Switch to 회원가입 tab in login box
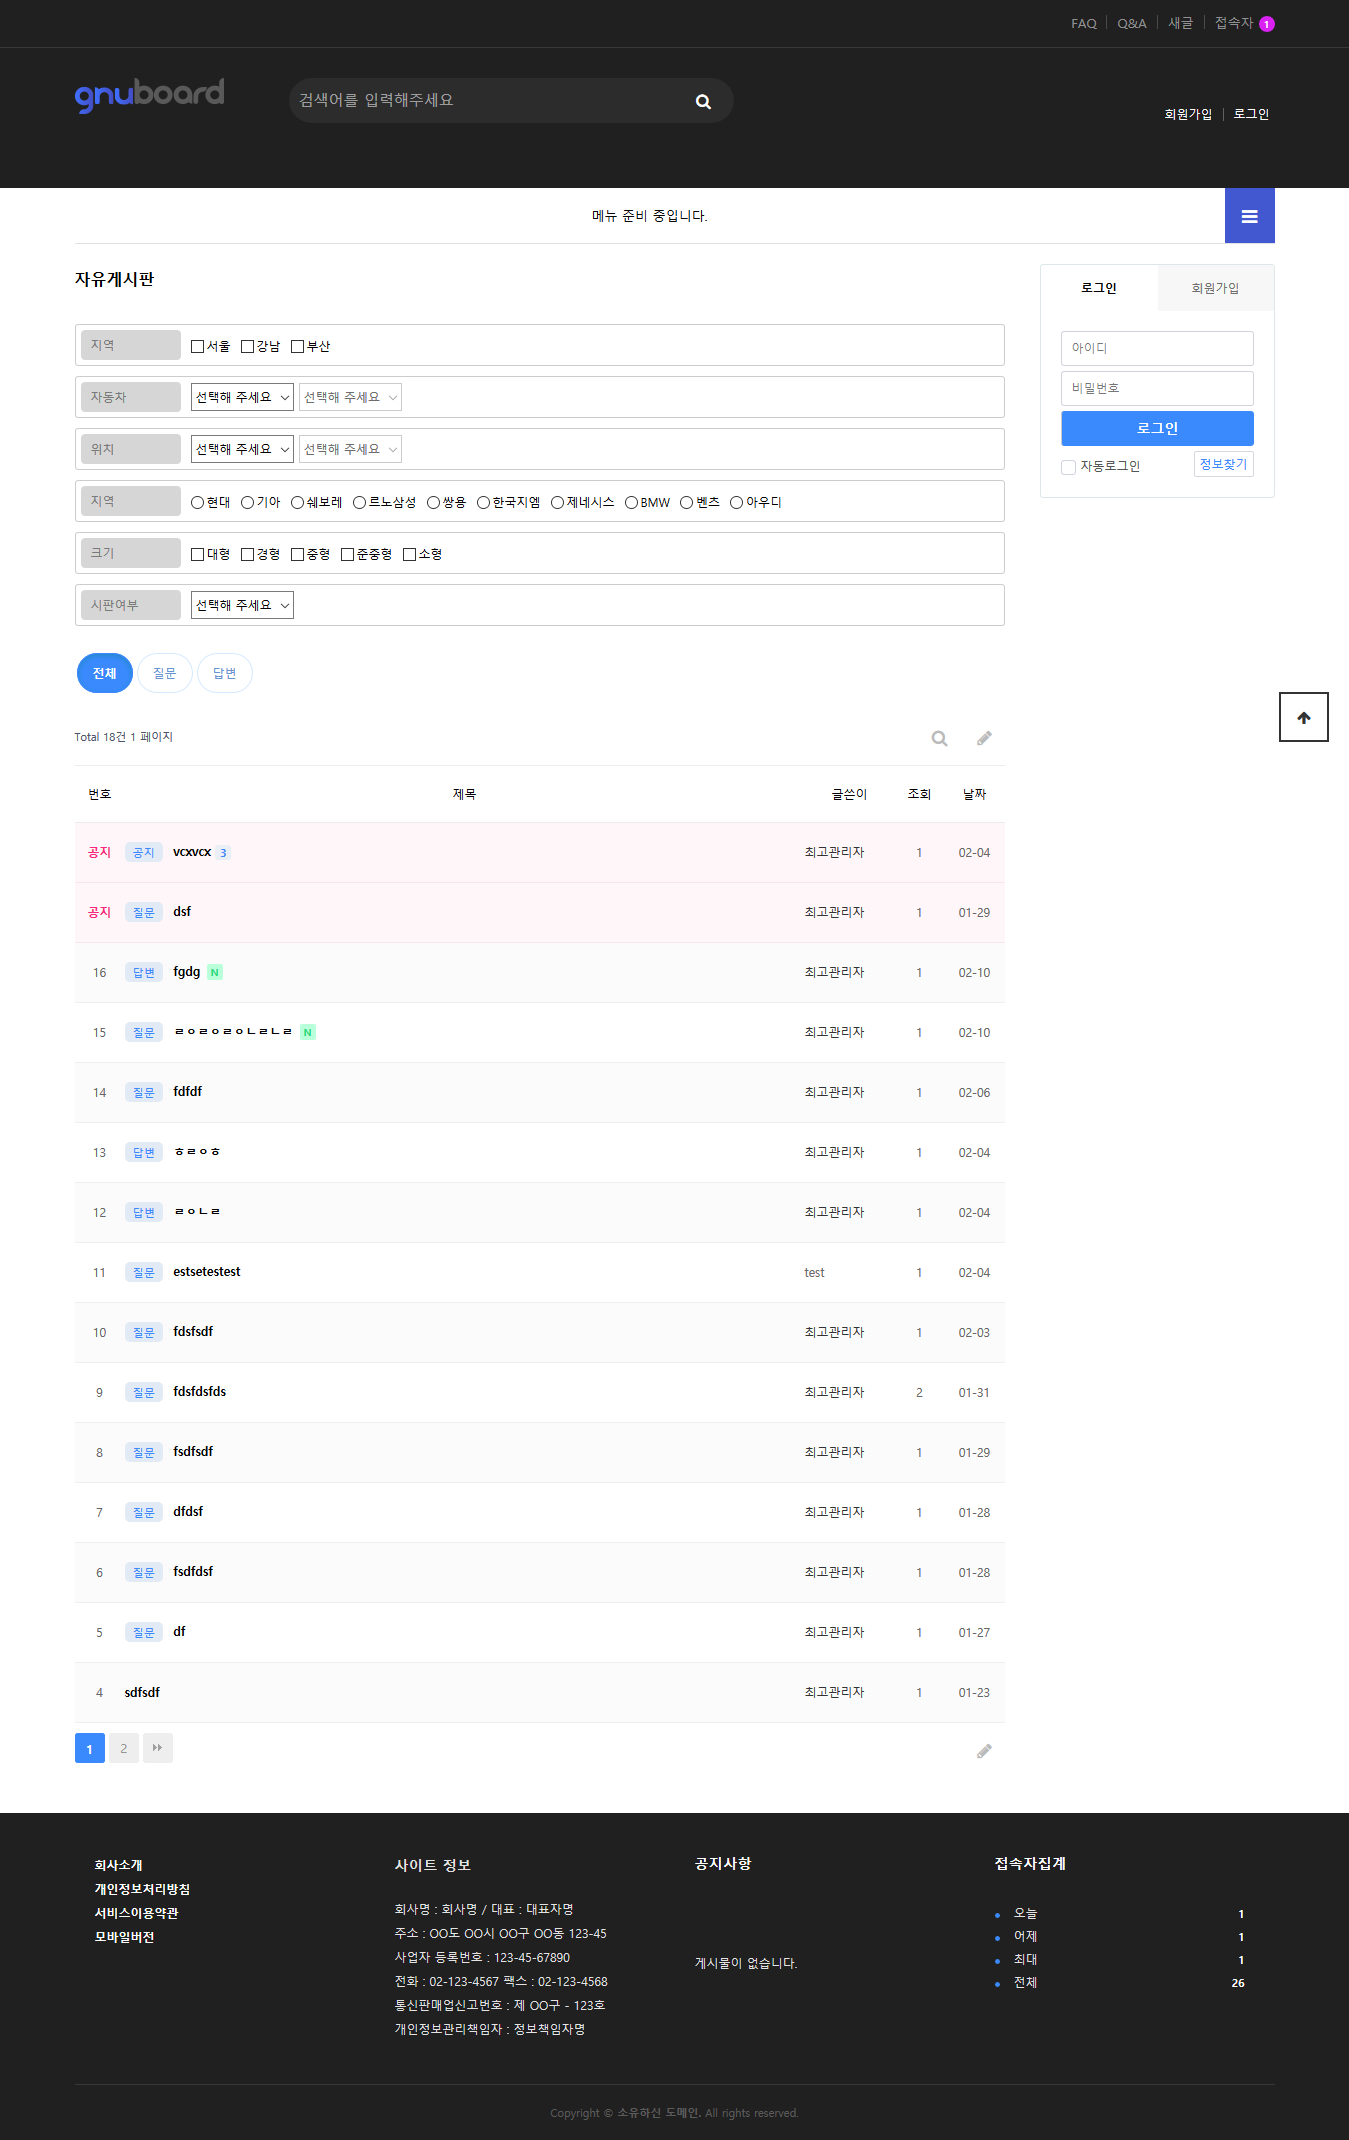The width and height of the screenshot is (1349, 2140). (x=1214, y=288)
